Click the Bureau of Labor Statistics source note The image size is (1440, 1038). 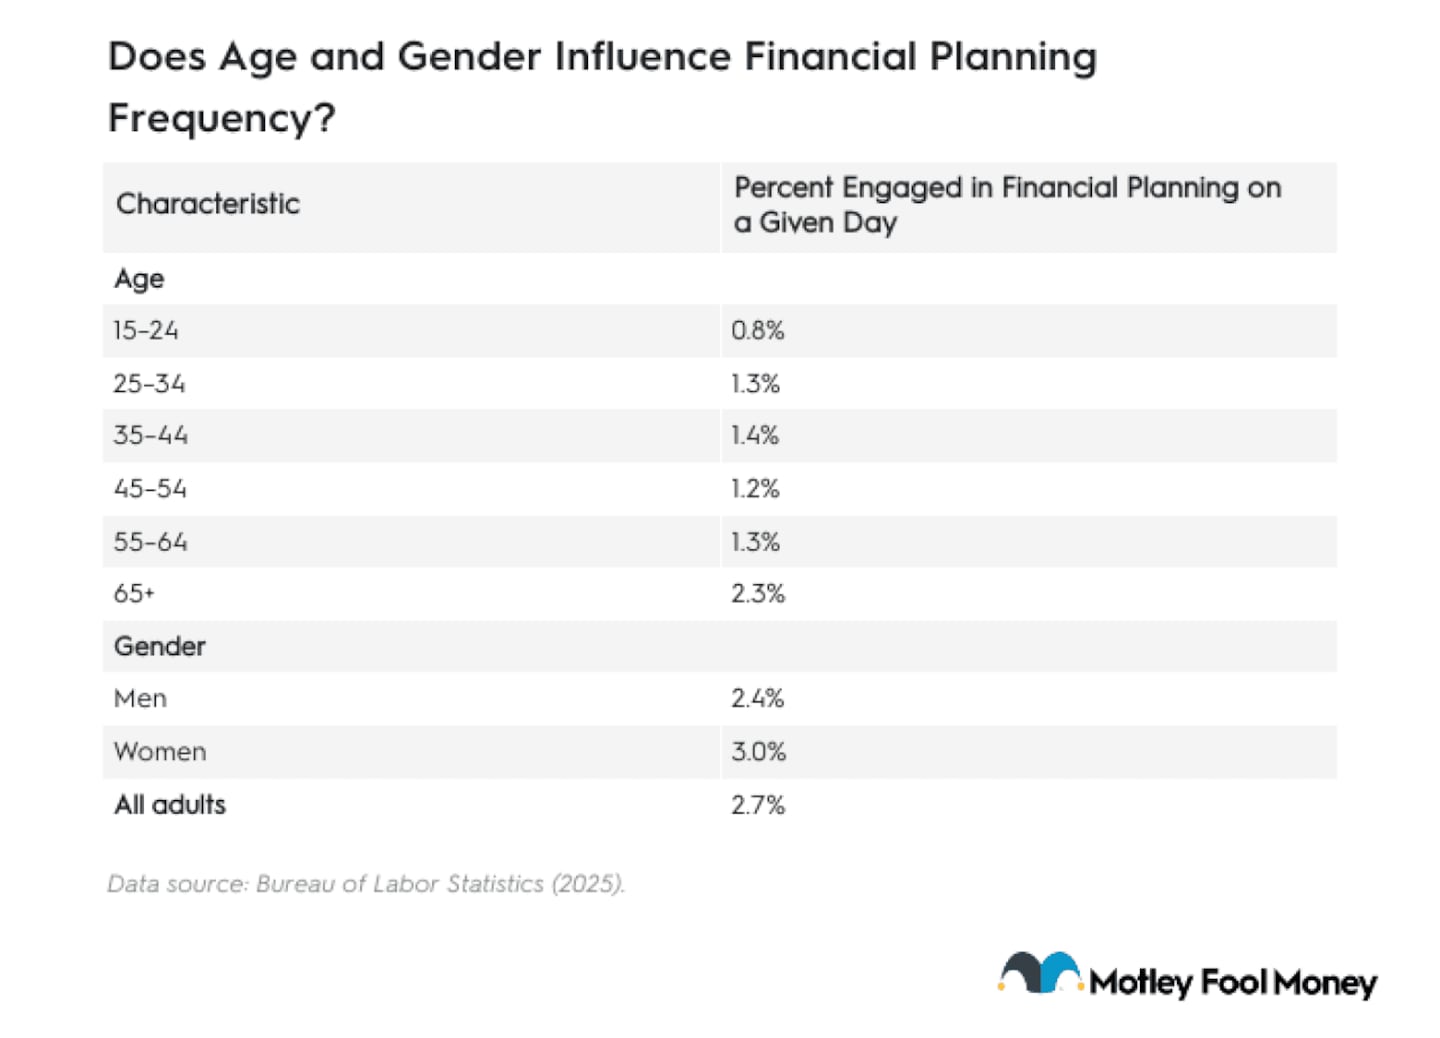pos(366,884)
